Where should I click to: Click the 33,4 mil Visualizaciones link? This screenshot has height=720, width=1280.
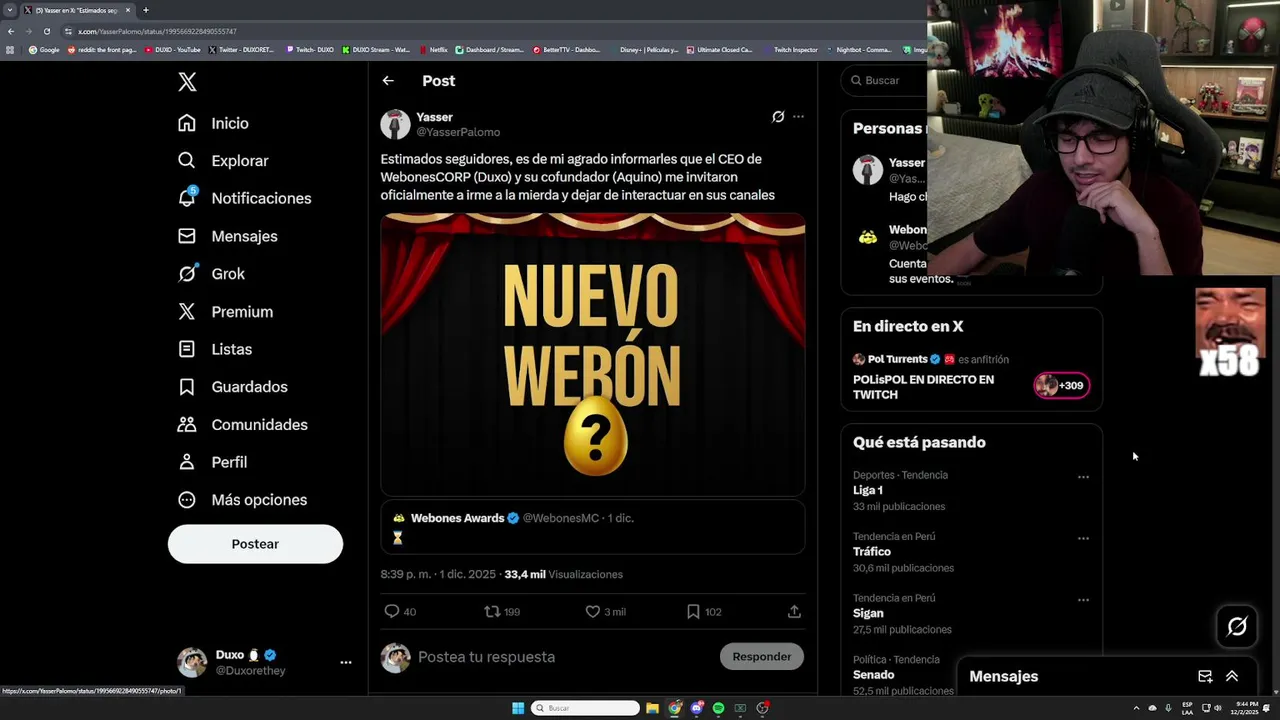(564, 574)
